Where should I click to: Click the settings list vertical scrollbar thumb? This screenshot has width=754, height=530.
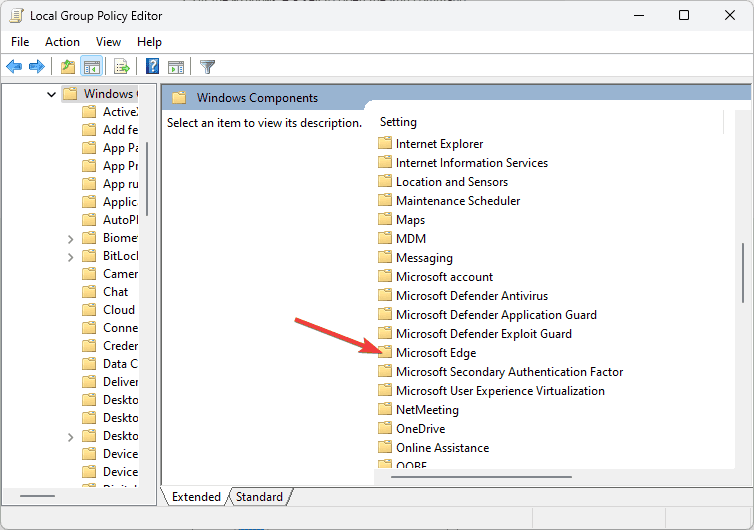pyautogui.click(x=742, y=272)
